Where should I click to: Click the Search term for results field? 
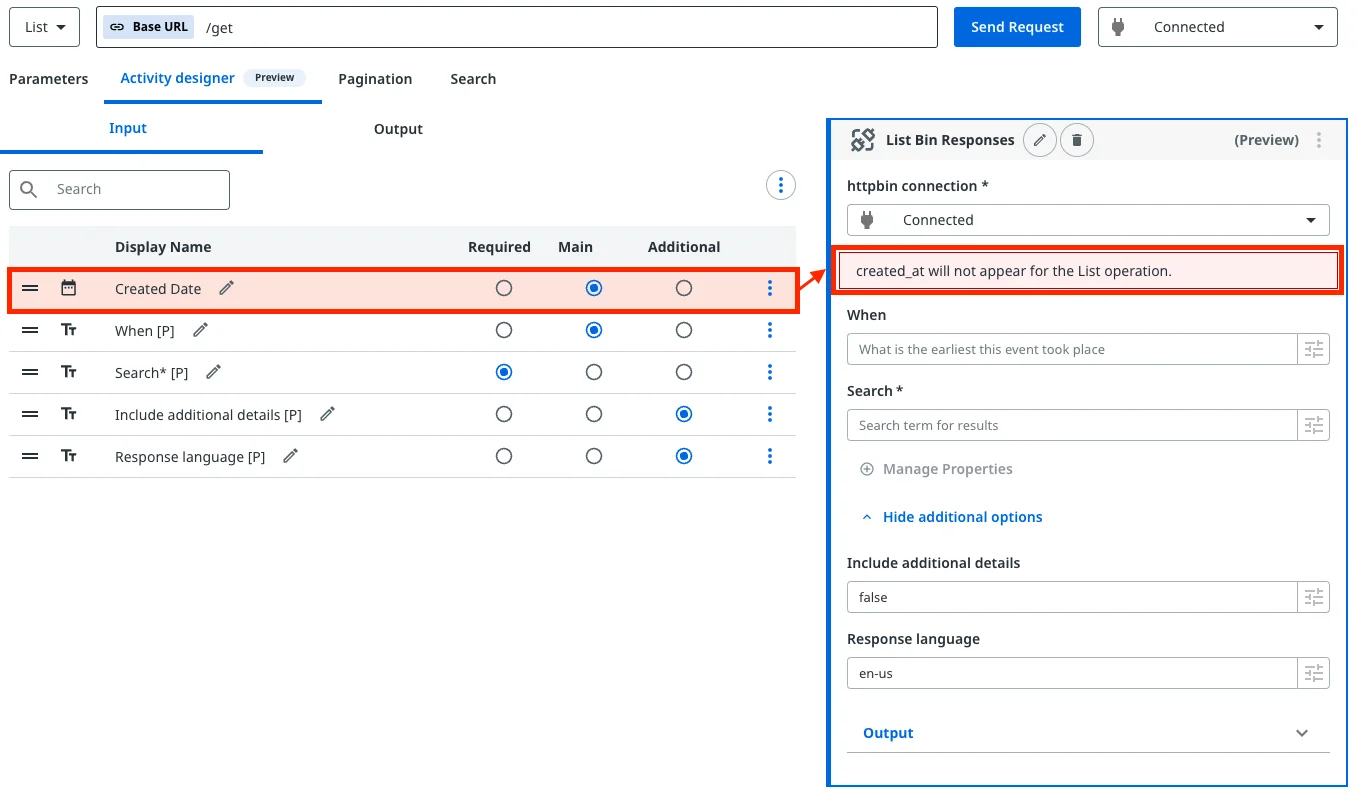click(x=1071, y=425)
